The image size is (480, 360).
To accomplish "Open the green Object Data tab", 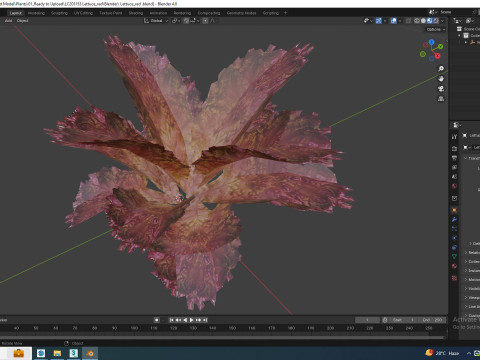I will pos(454,257).
